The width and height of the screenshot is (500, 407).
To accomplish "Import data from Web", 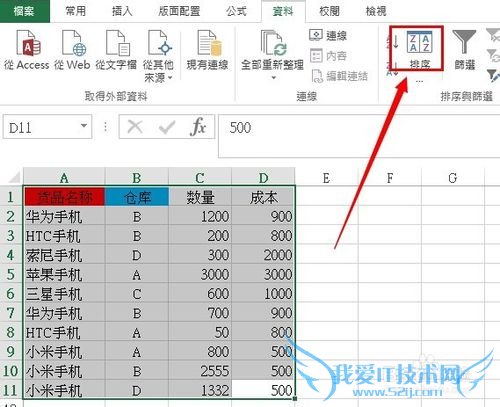I will click(72, 50).
